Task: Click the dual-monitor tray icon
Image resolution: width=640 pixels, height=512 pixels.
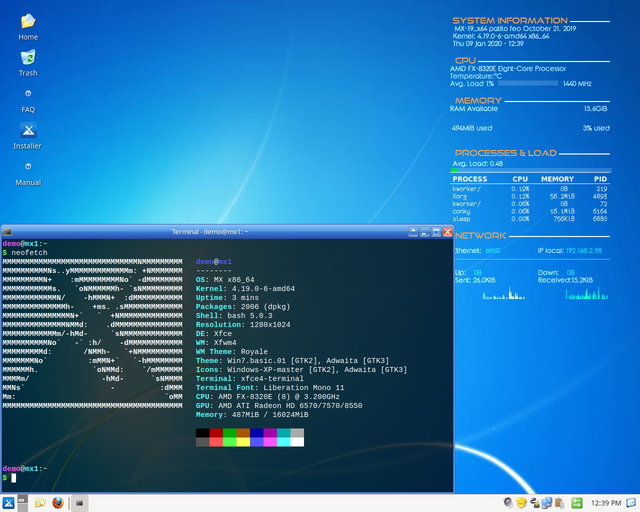Action: pyautogui.click(x=547, y=503)
